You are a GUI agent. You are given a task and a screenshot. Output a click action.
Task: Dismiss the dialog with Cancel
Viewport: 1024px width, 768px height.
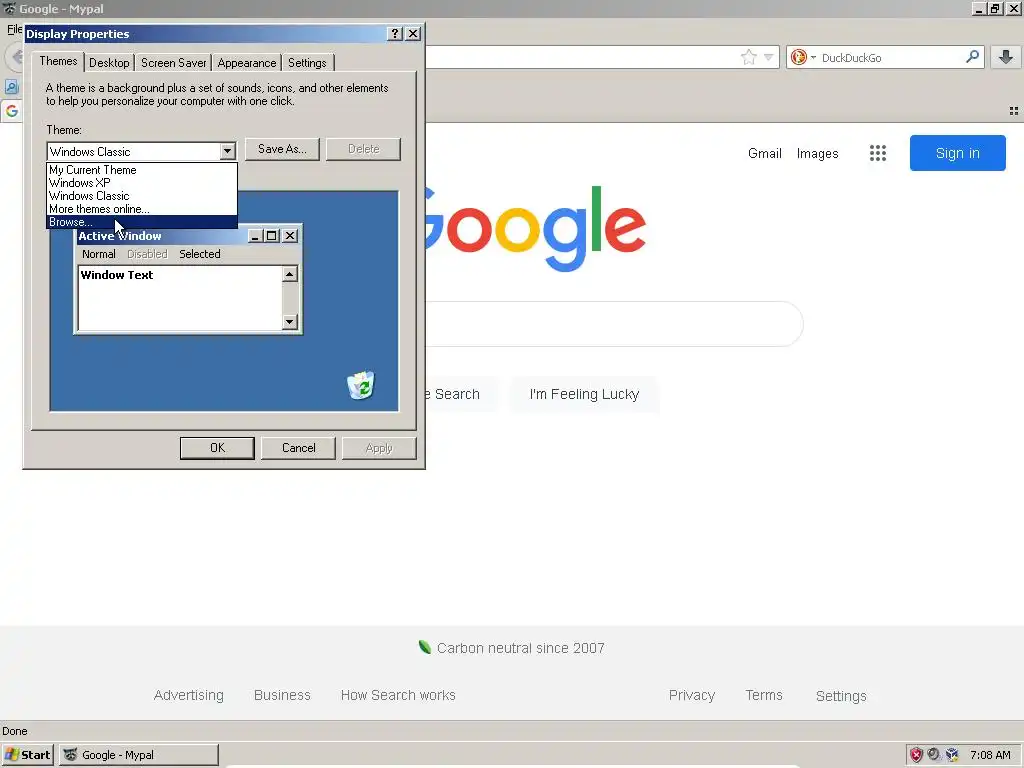click(298, 448)
